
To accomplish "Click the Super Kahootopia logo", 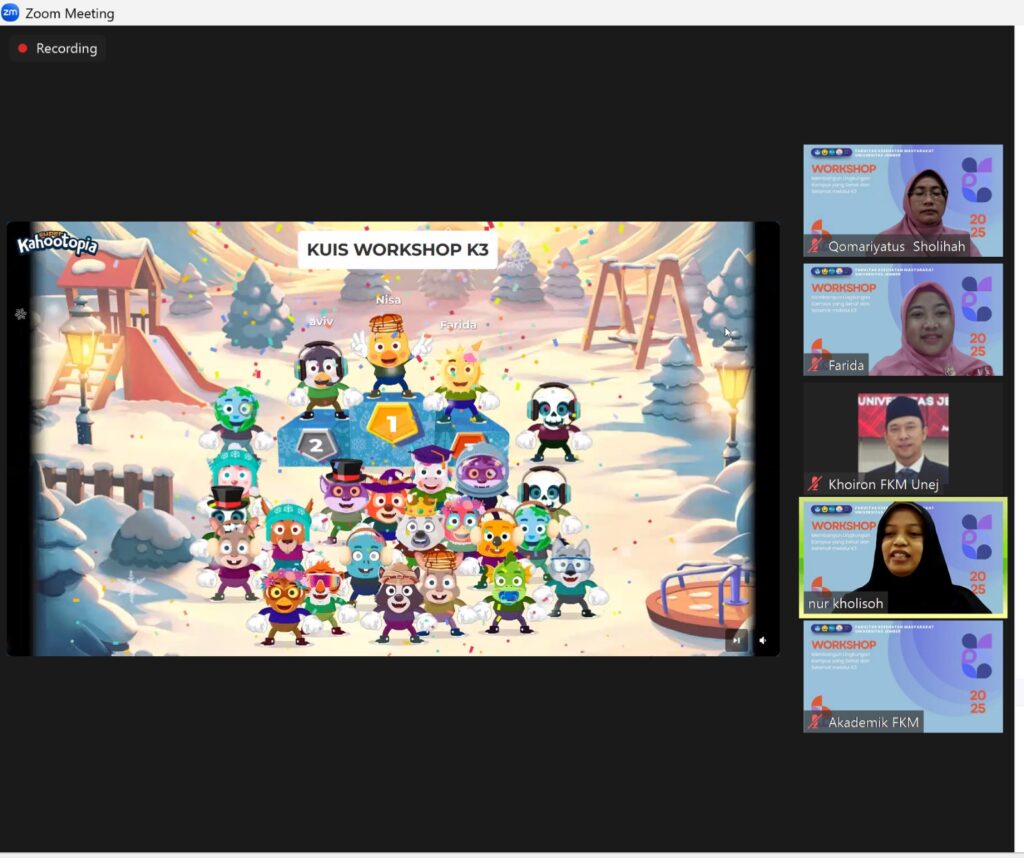I will (57, 244).
